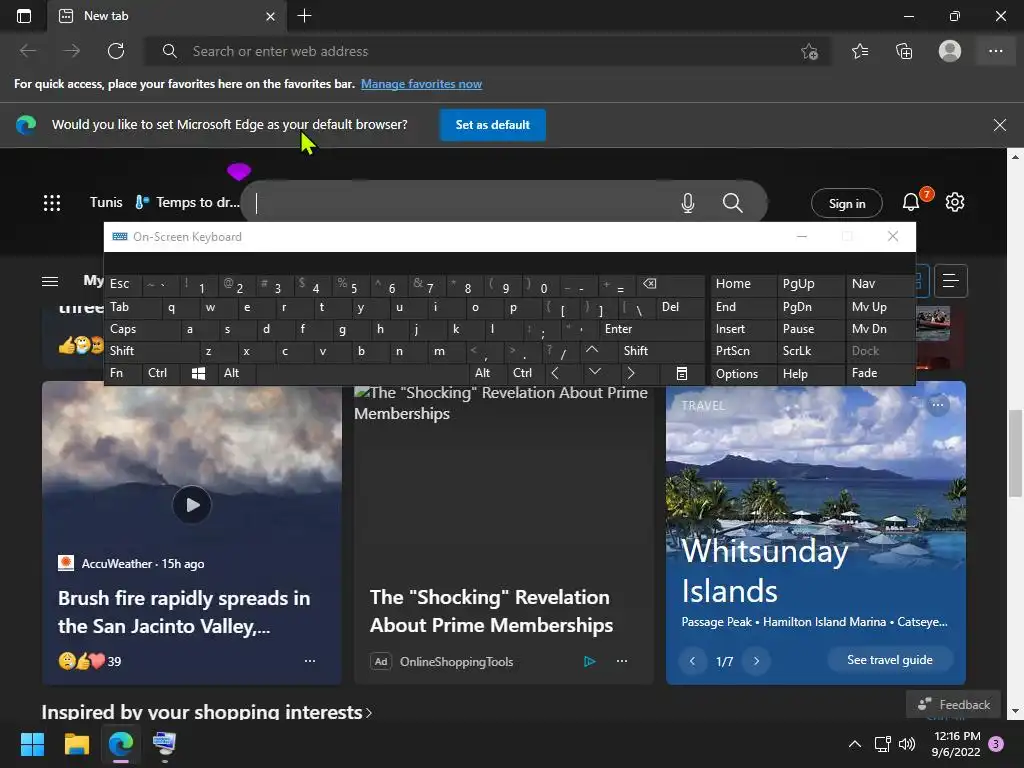Open Windows Start menu
The image size is (1024, 768).
pyautogui.click(x=32, y=744)
